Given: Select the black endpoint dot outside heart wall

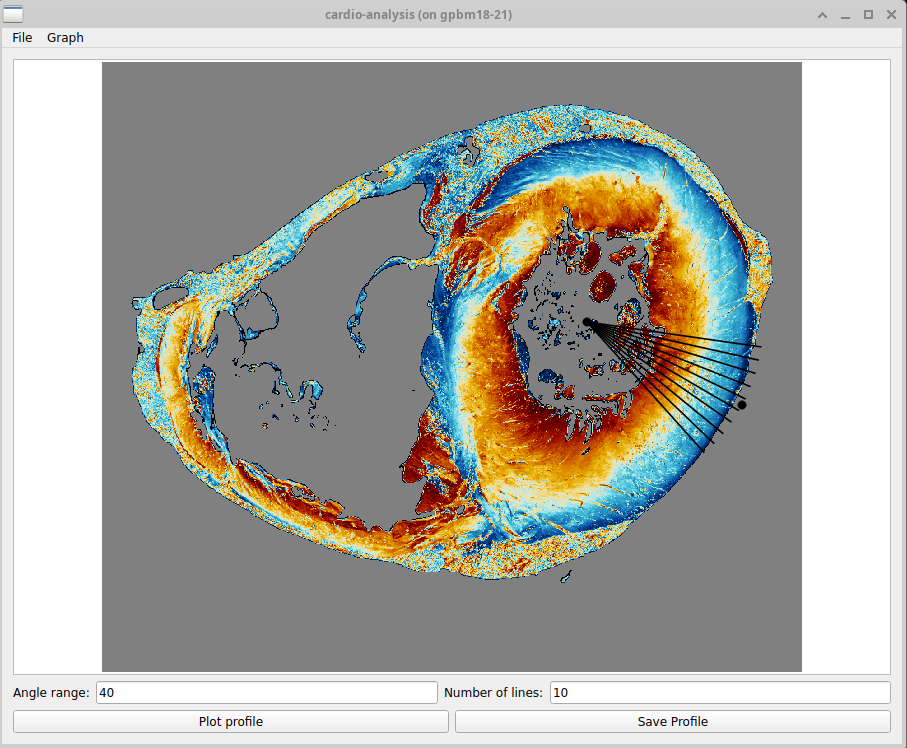Looking at the screenshot, I should [741, 405].
